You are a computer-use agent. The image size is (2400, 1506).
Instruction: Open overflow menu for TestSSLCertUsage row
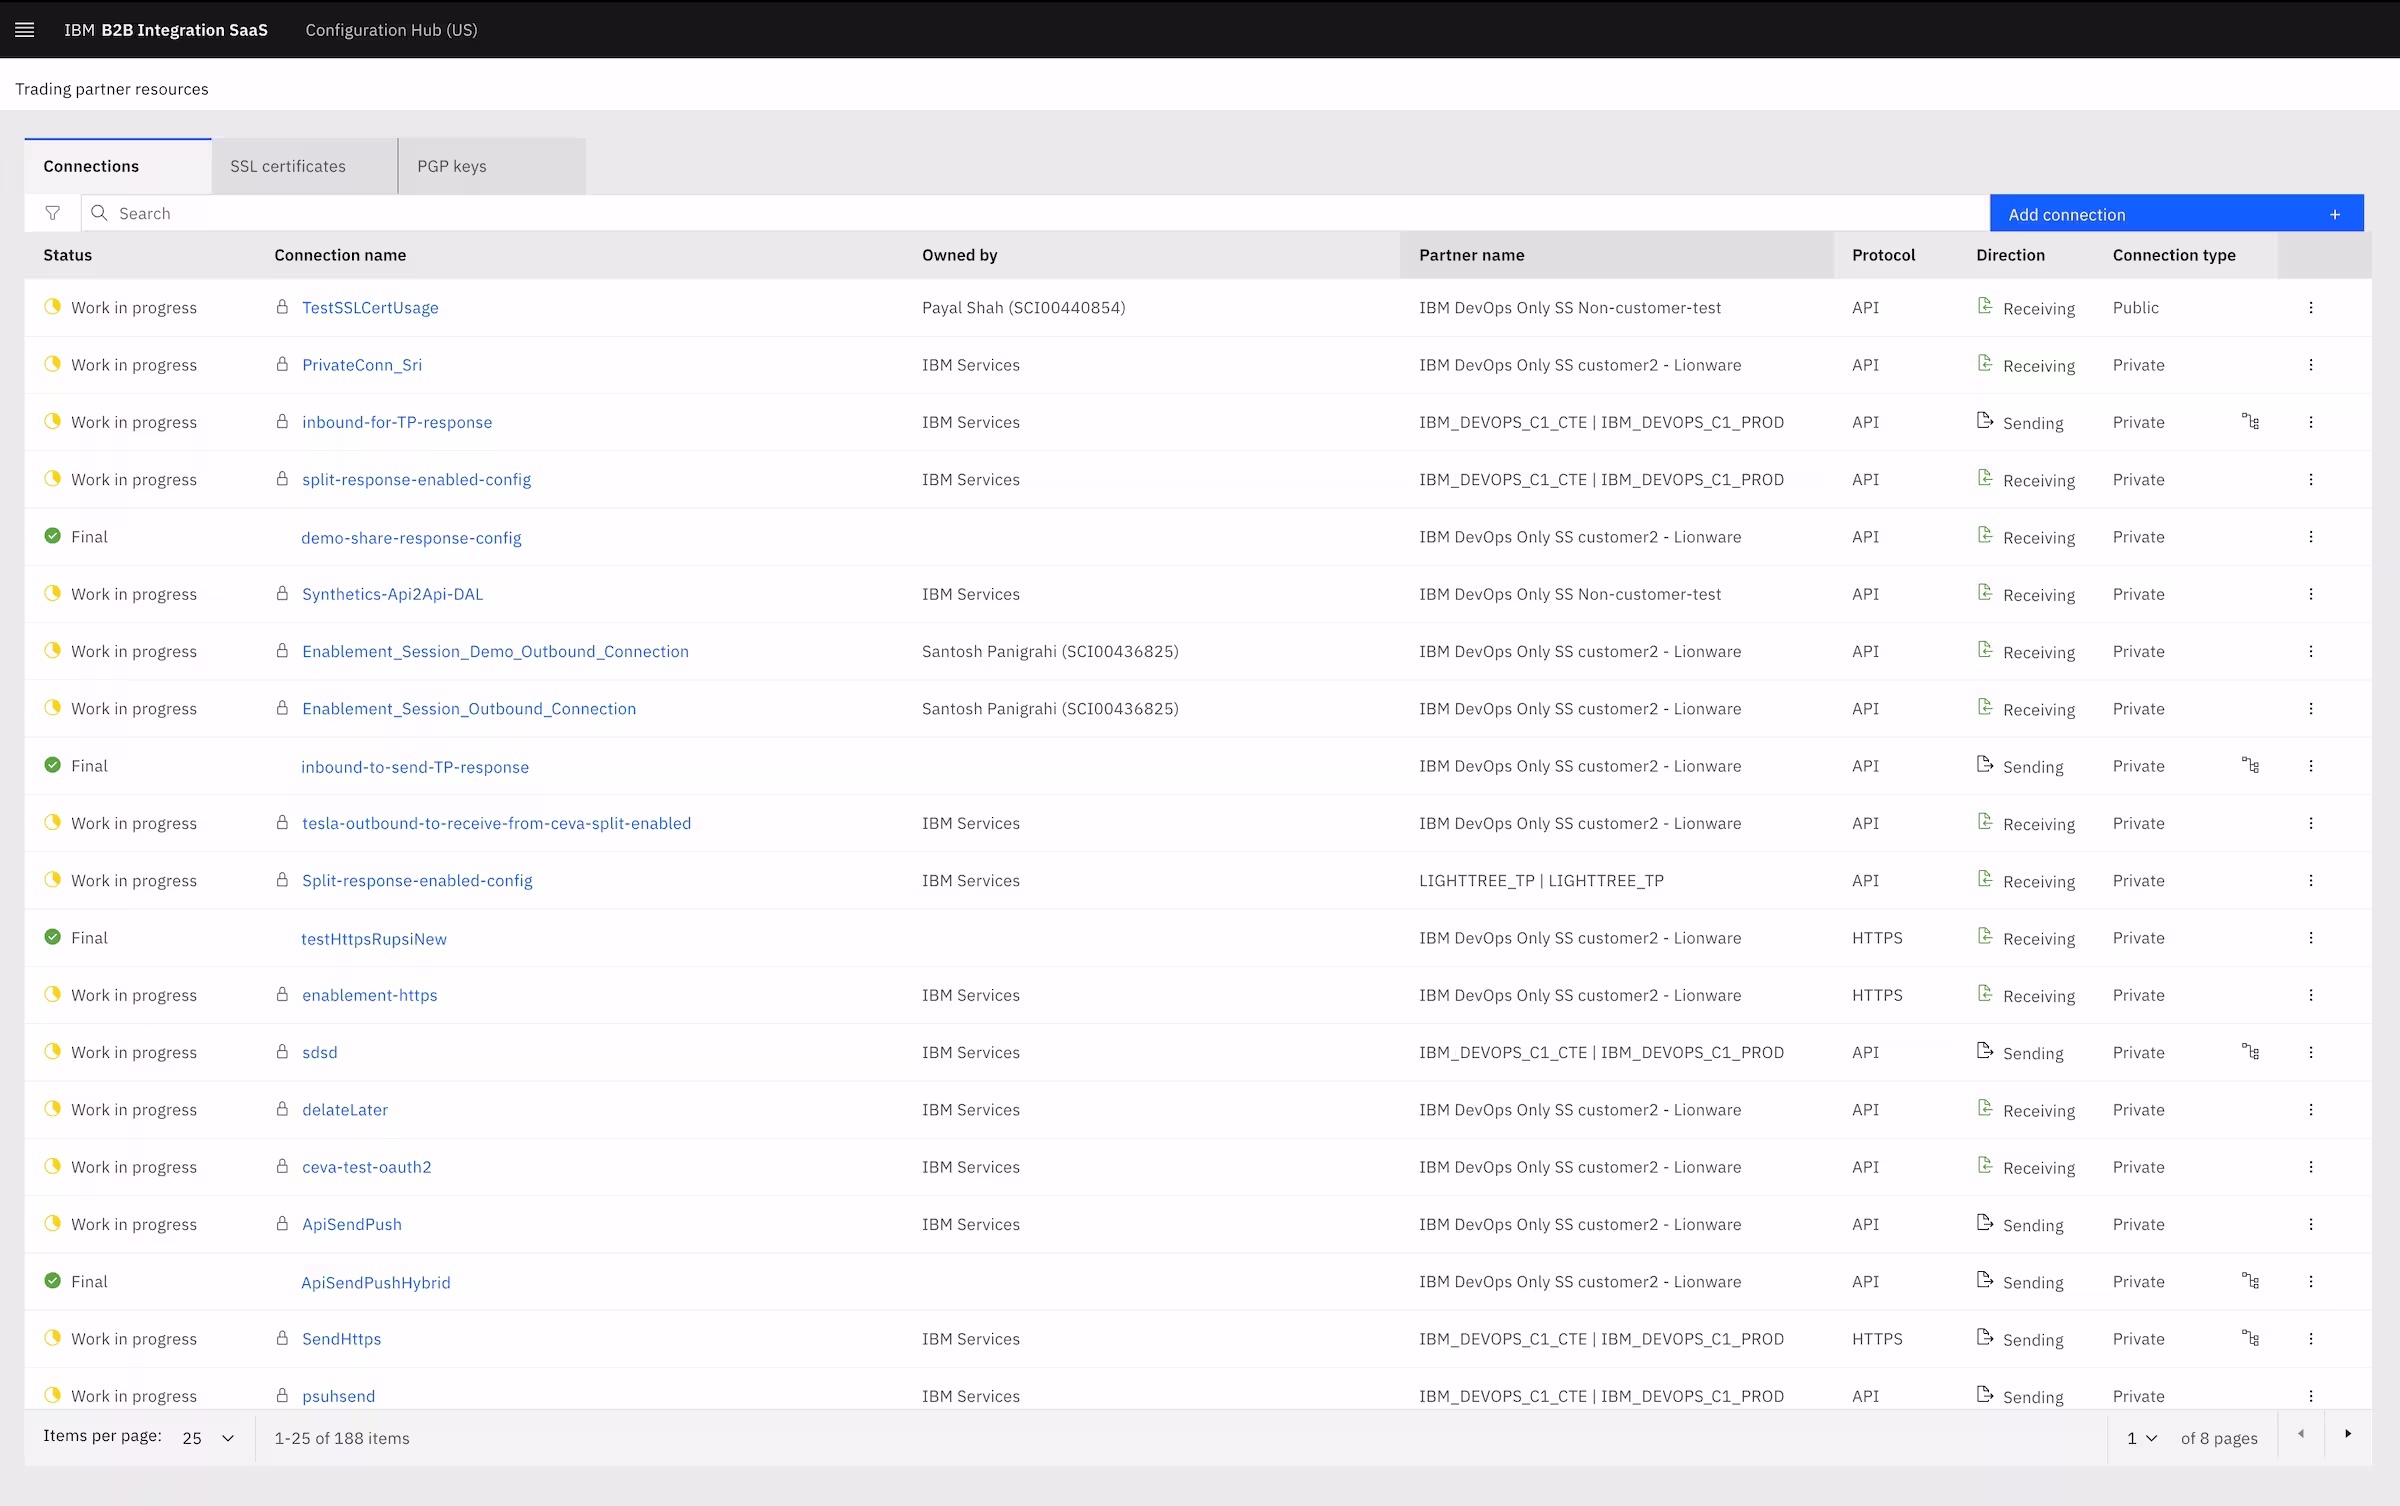[x=2310, y=308]
